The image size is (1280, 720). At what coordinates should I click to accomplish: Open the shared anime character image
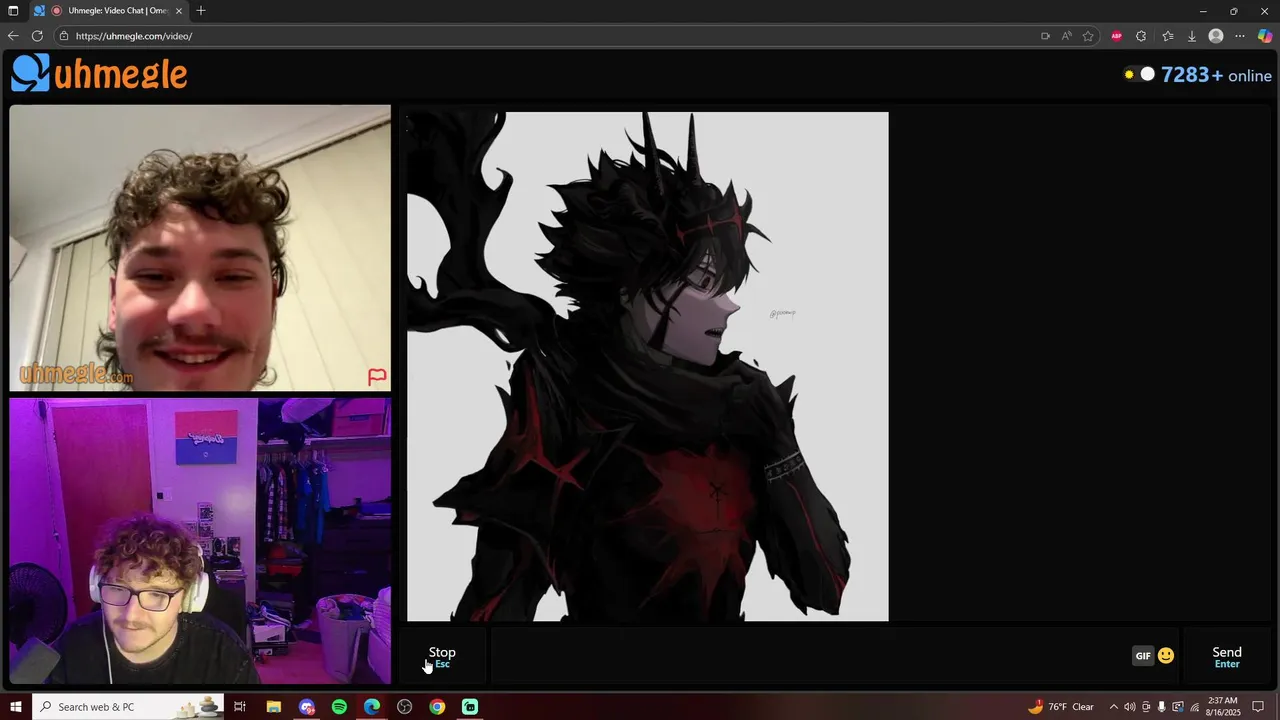pos(647,366)
